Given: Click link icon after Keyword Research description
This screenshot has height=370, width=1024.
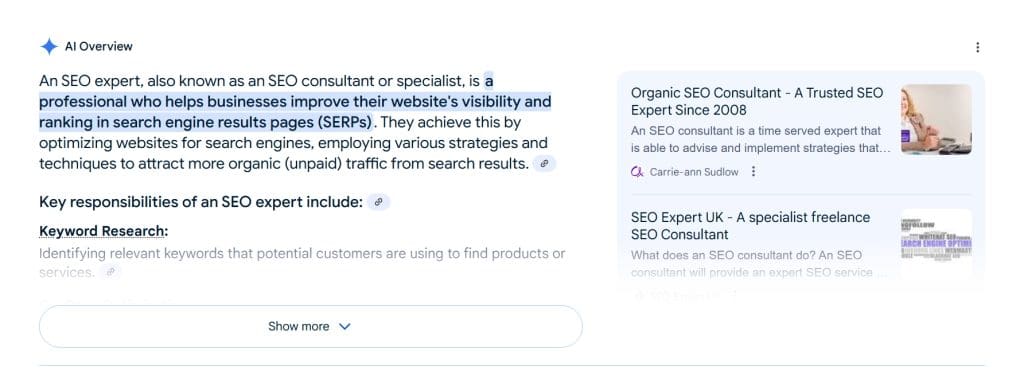Looking at the screenshot, I should 111,272.
